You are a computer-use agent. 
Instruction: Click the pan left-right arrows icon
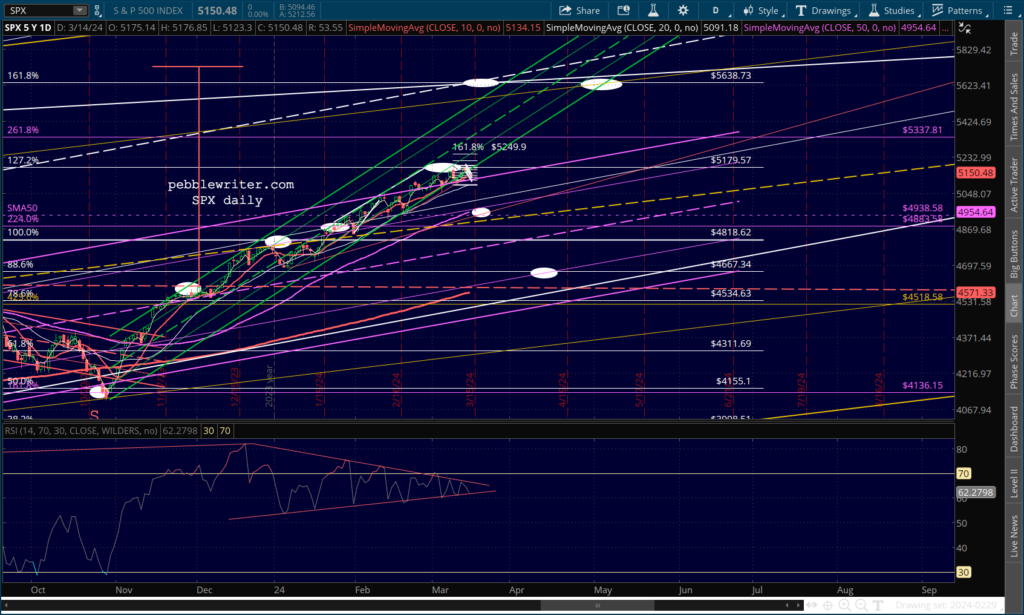pos(811,606)
